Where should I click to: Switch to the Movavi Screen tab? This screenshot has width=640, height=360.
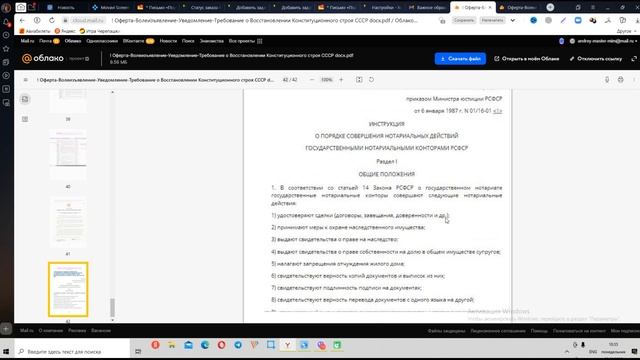coord(110,7)
